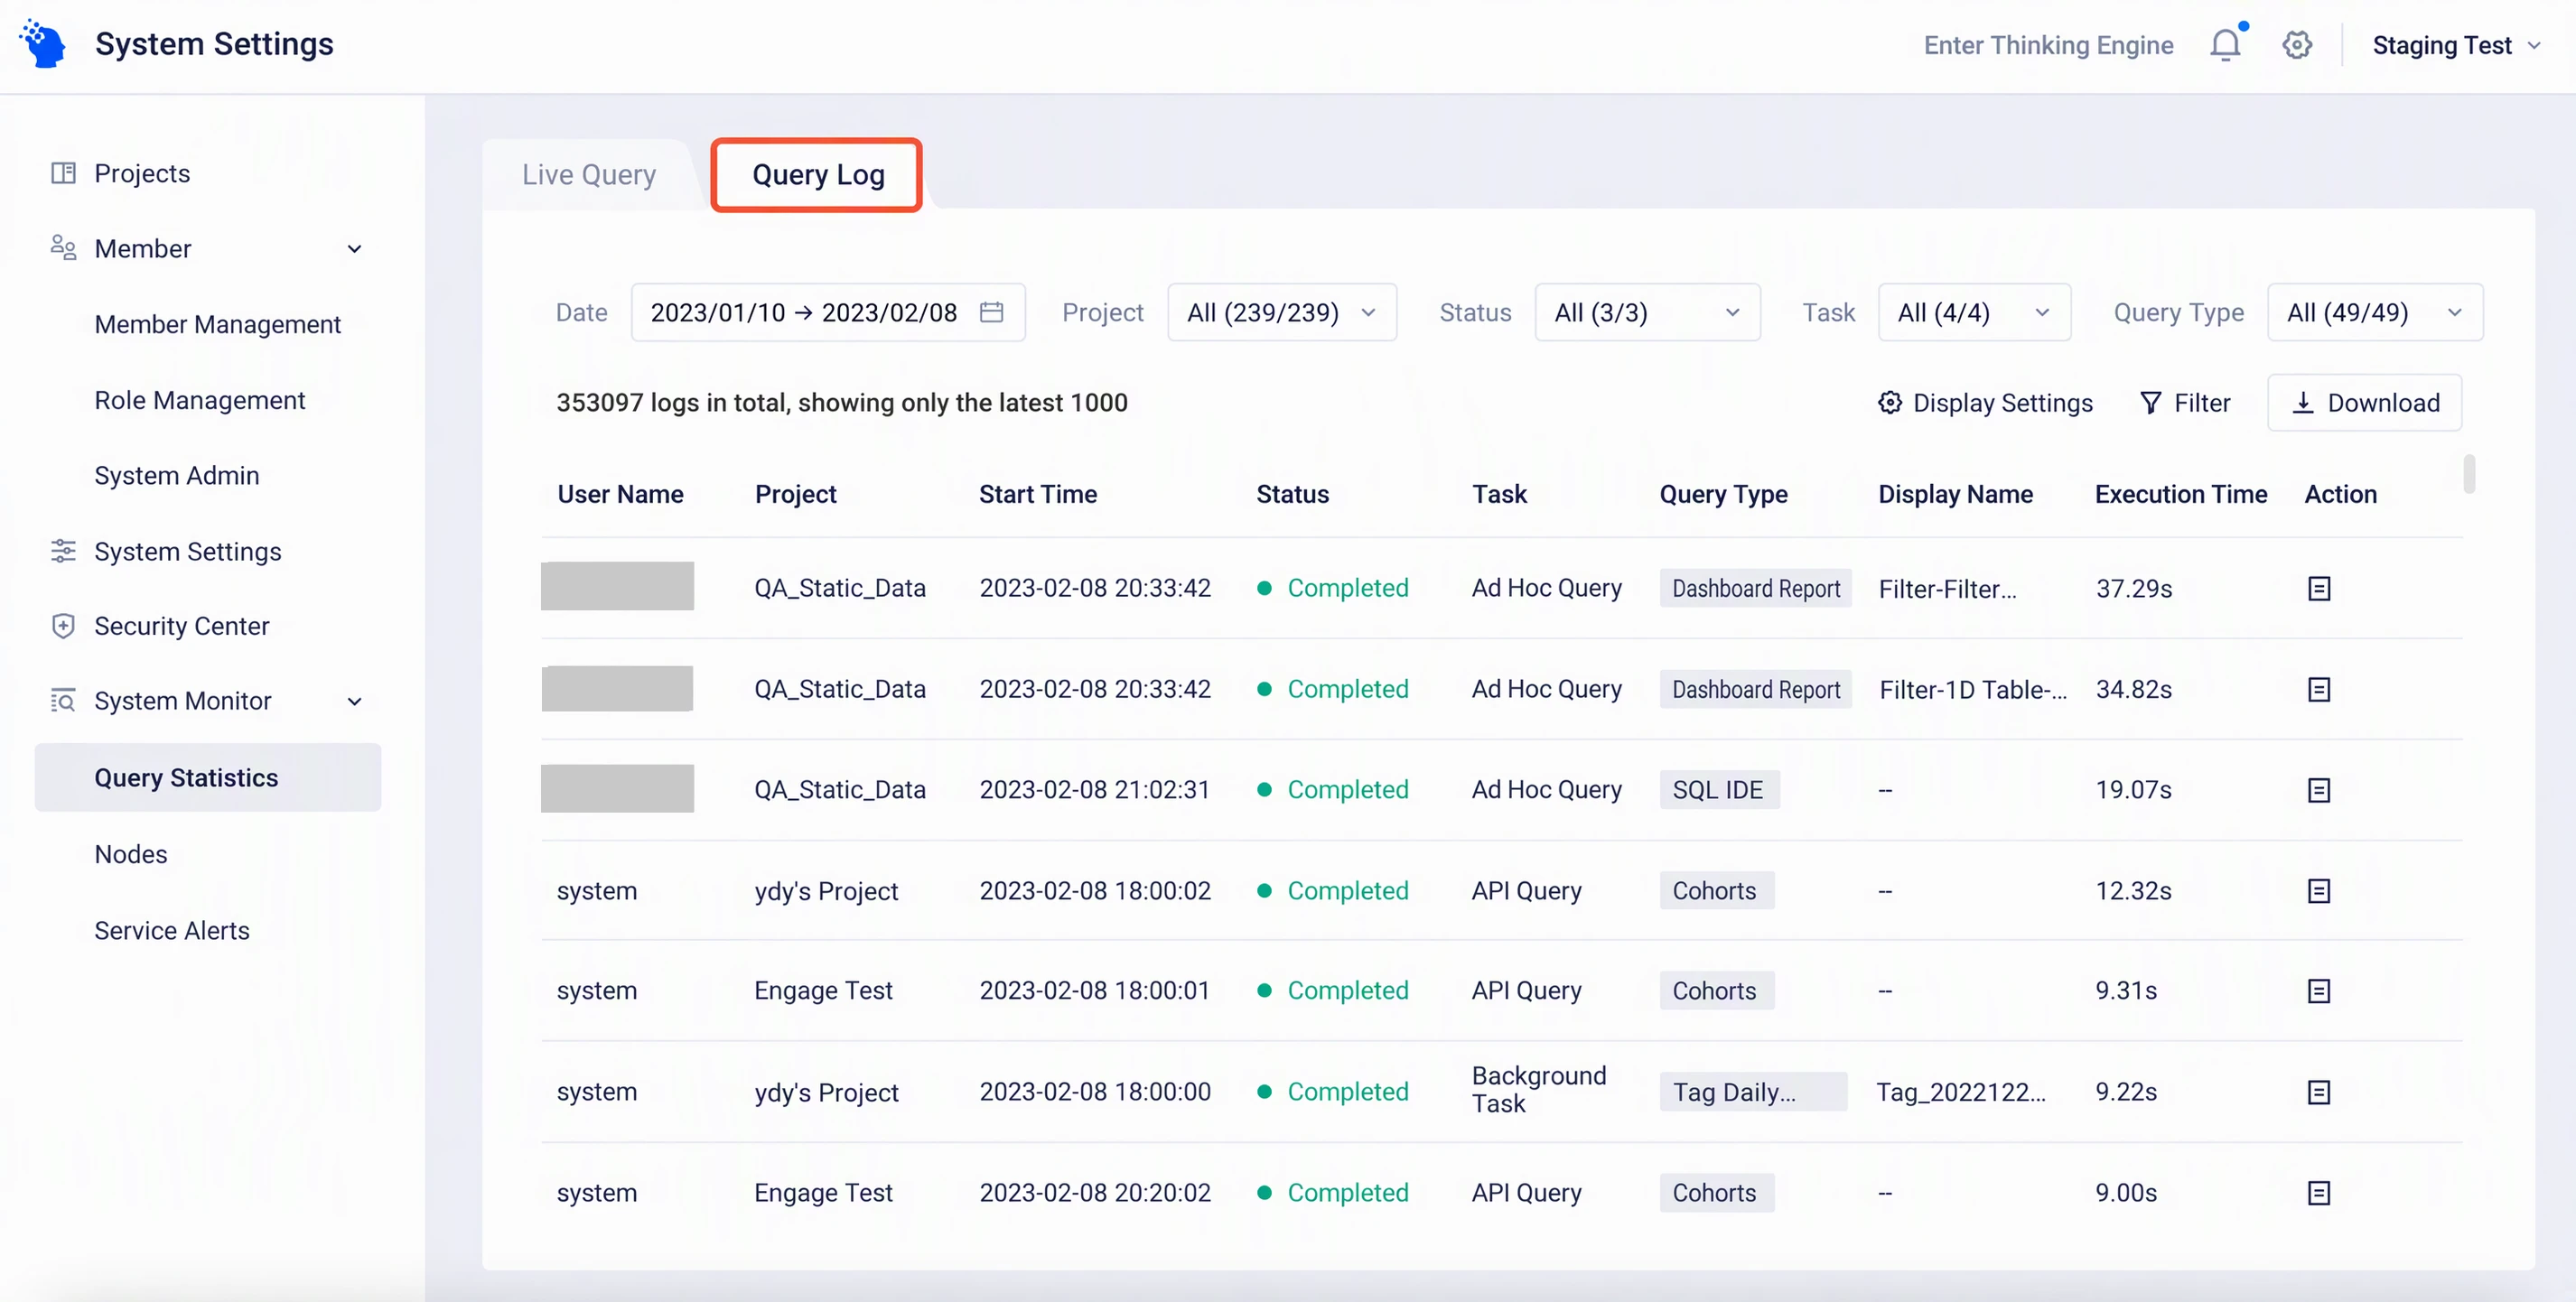View log details for Tag Daily row
The width and height of the screenshot is (2576, 1302).
(x=2319, y=1092)
